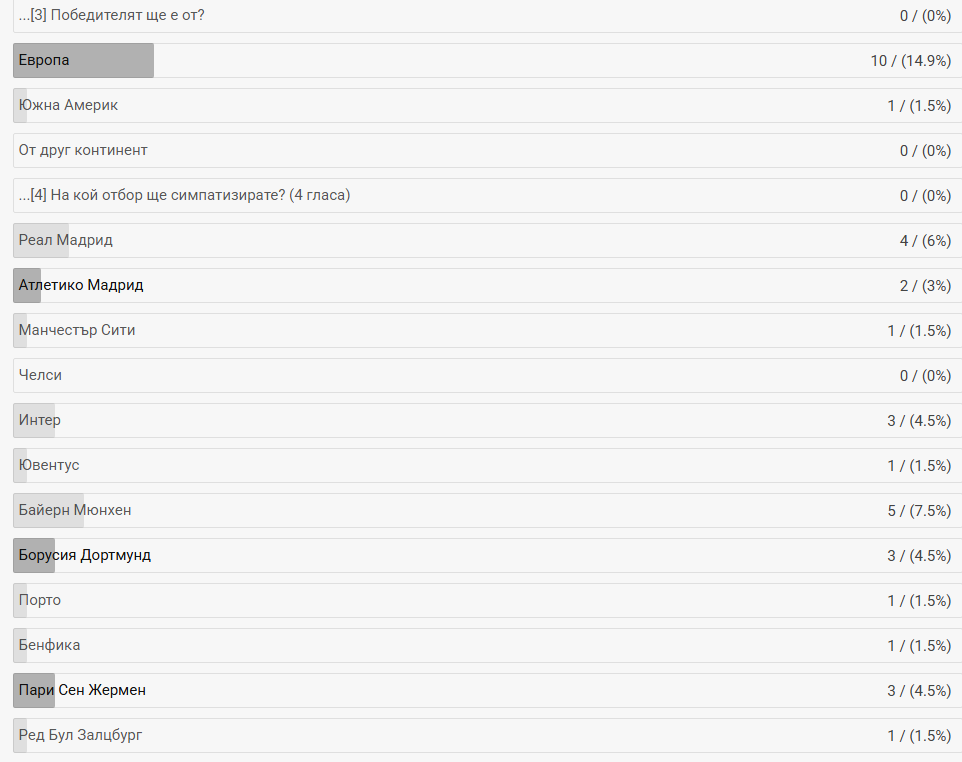Screen dimensions: 962x762
Task: Click the 5 / (7.5%) result for Байерн
Action: tap(919, 510)
